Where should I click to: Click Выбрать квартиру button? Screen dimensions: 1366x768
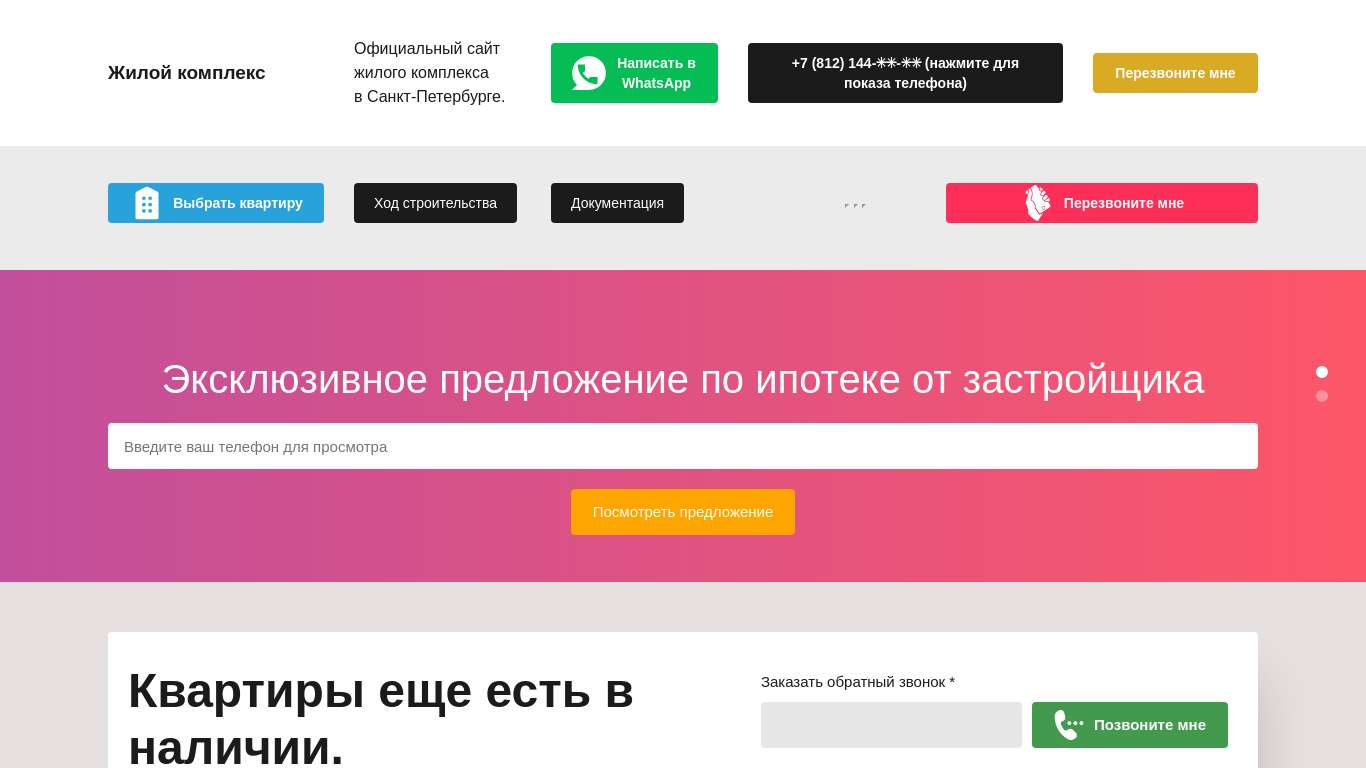[x=216, y=203]
